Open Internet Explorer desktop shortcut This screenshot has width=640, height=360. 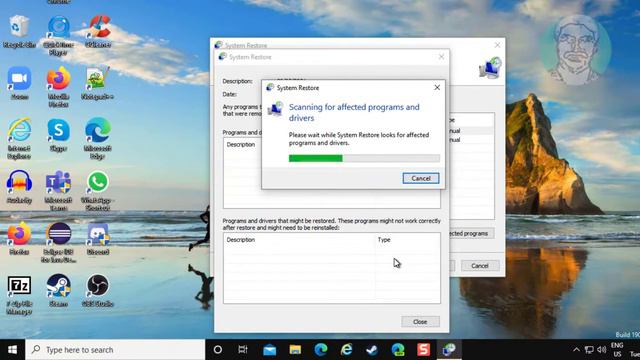19,139
